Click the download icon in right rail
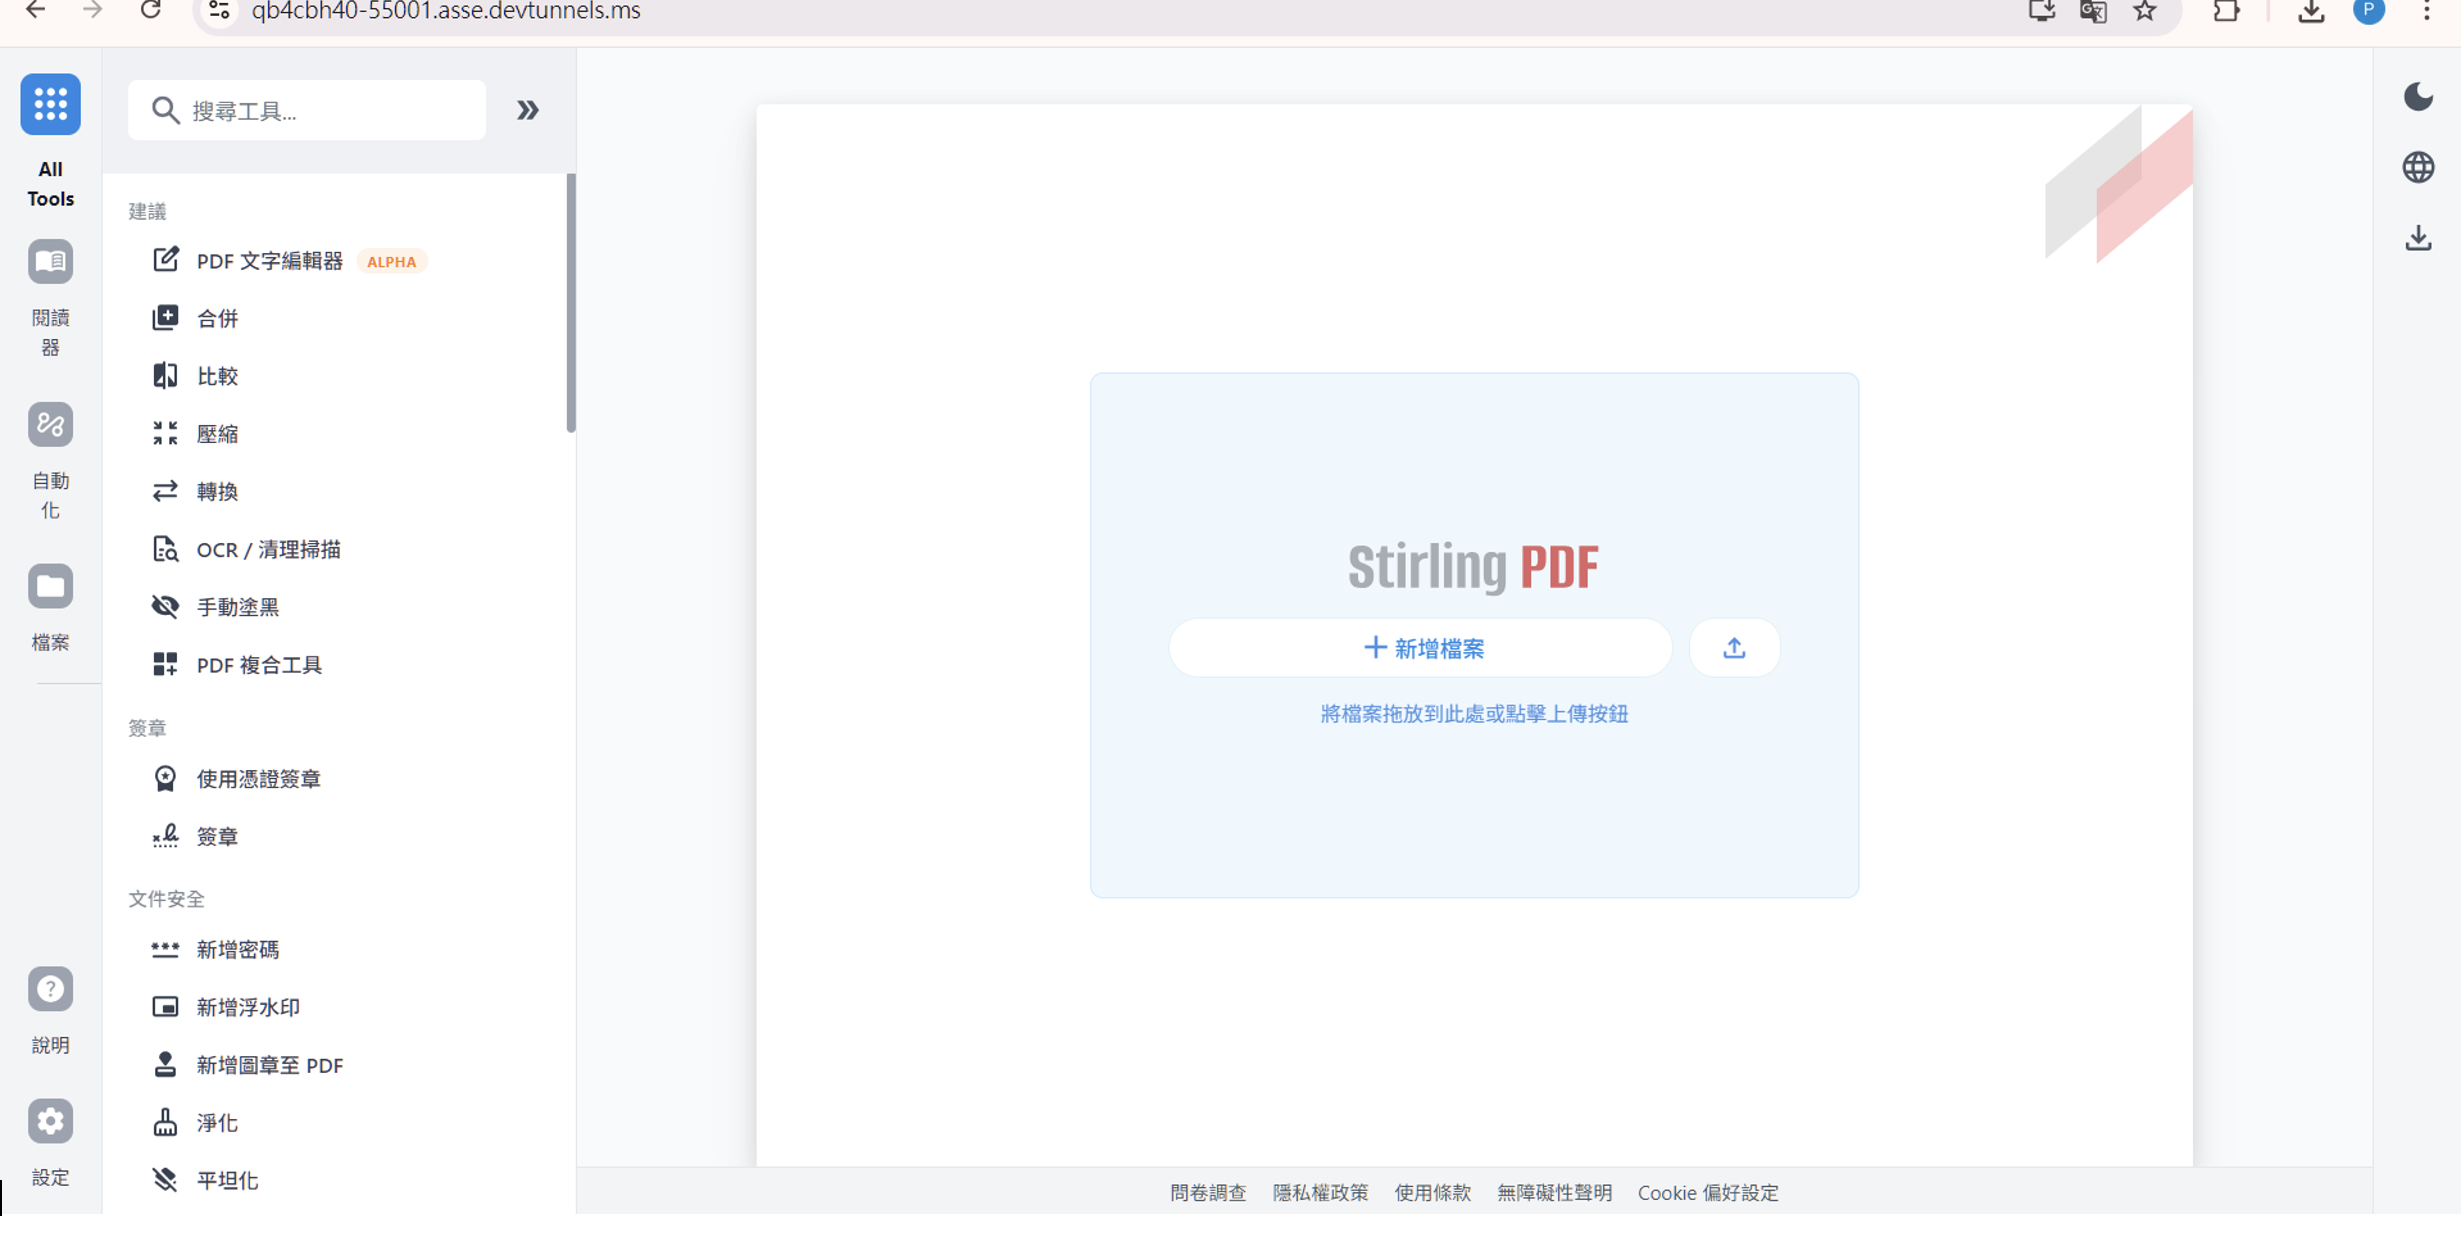Image resolution: width=2464 pixels, height=1238 pixels. 2420,239
